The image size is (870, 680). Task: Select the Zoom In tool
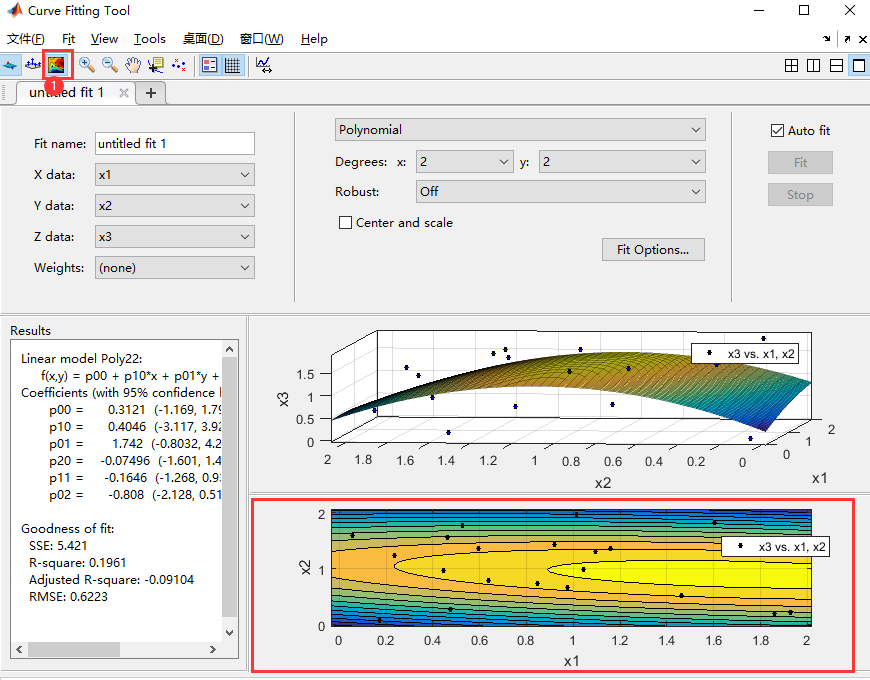point(87,65)
